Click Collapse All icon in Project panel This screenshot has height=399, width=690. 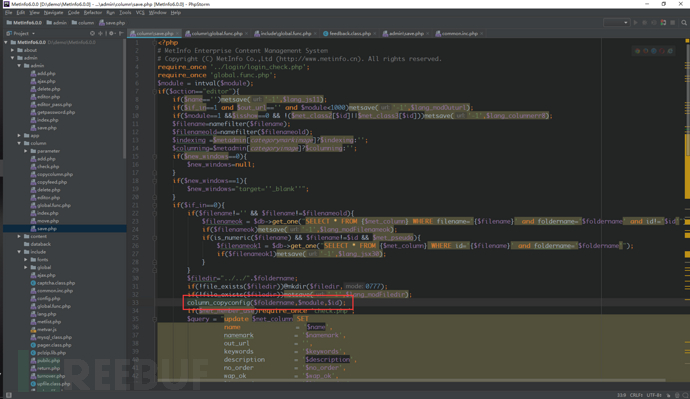point(101,33)
